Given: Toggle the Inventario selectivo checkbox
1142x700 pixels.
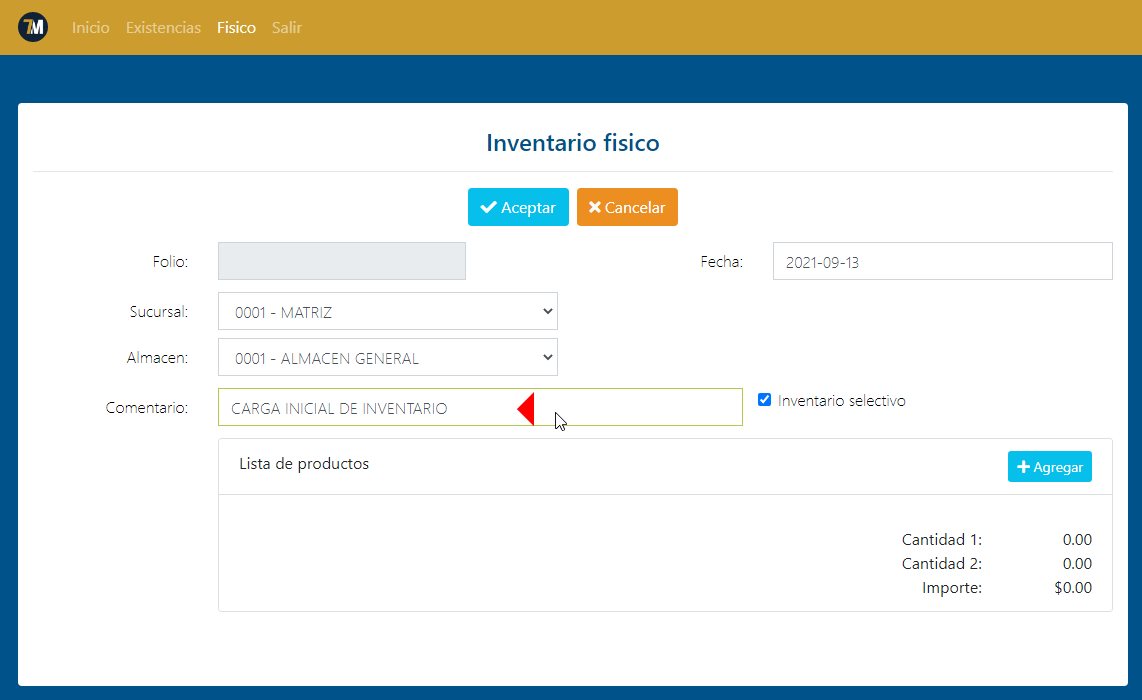Looking at the screenshot, I should tap(764, 399).
